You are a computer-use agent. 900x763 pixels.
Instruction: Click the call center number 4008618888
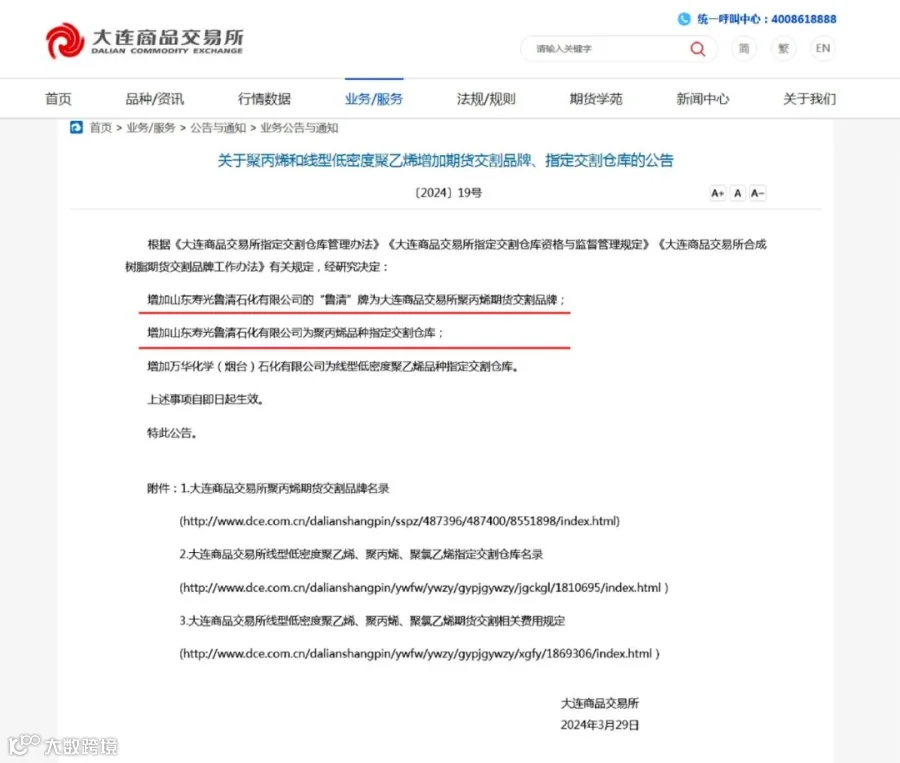click(x=804, y=19)
